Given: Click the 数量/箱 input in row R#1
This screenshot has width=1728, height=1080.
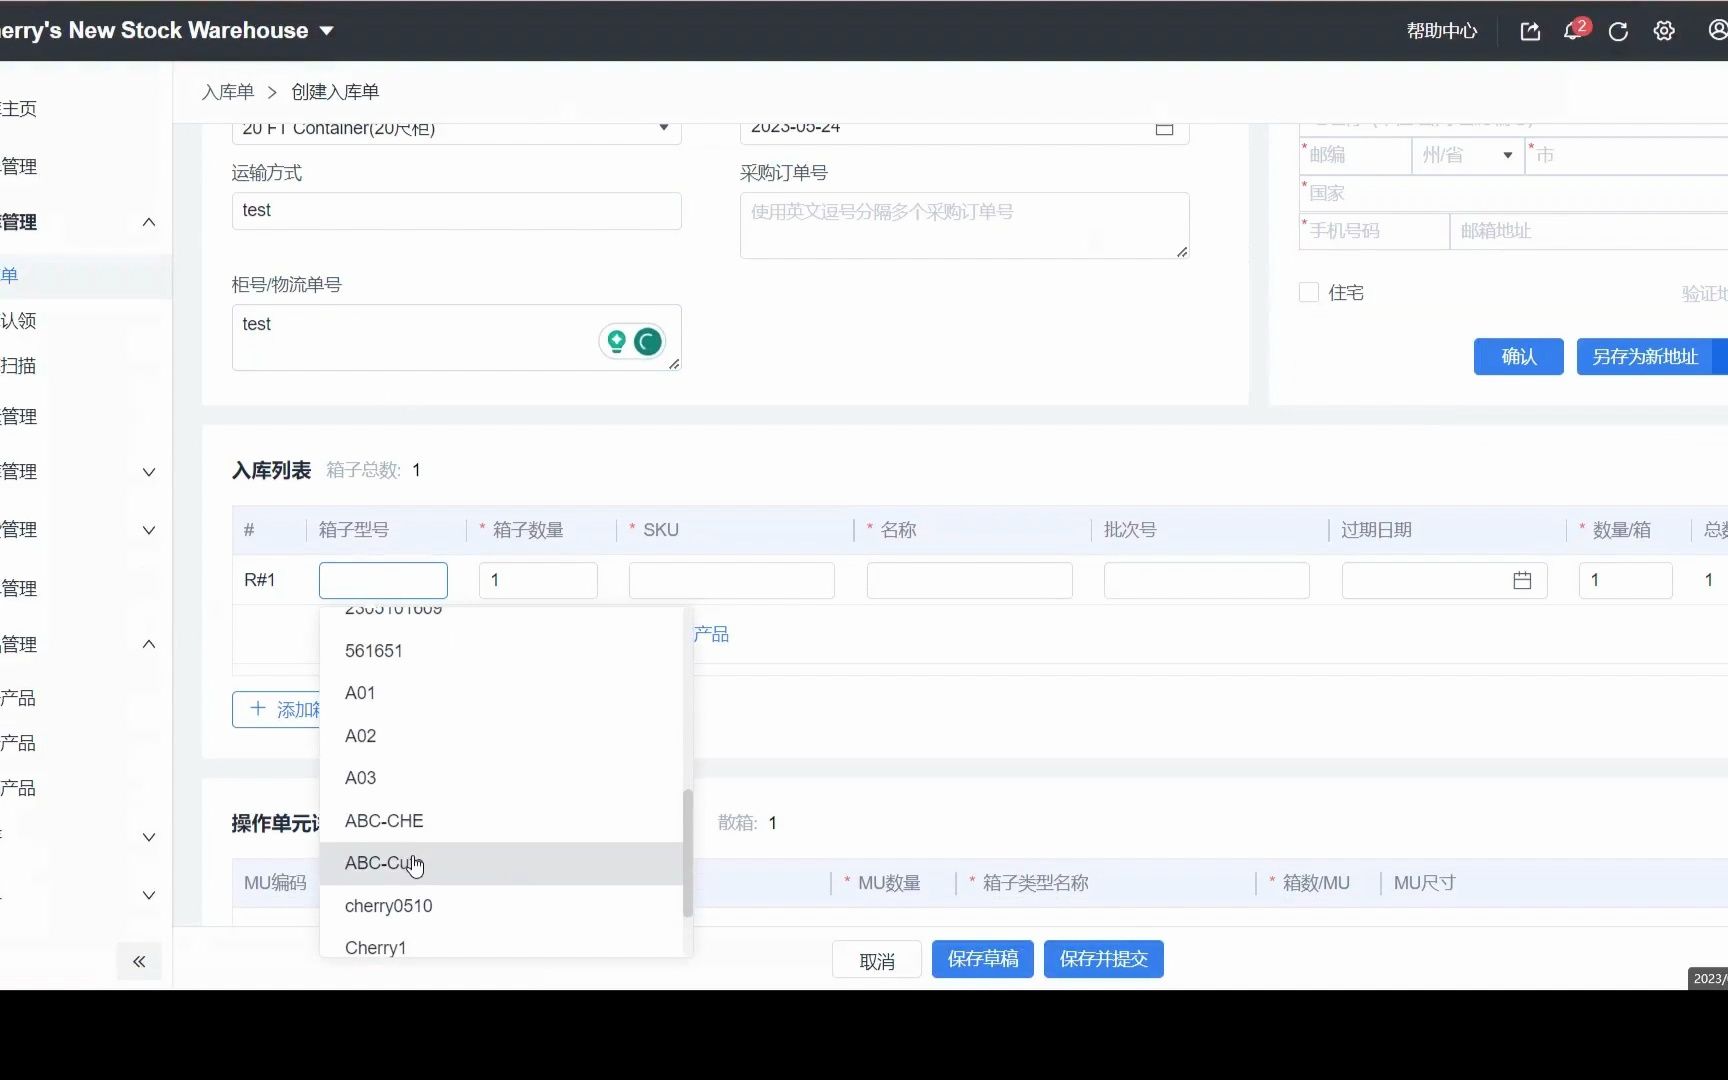Looking at the screenshot, I should point(1626,580).
